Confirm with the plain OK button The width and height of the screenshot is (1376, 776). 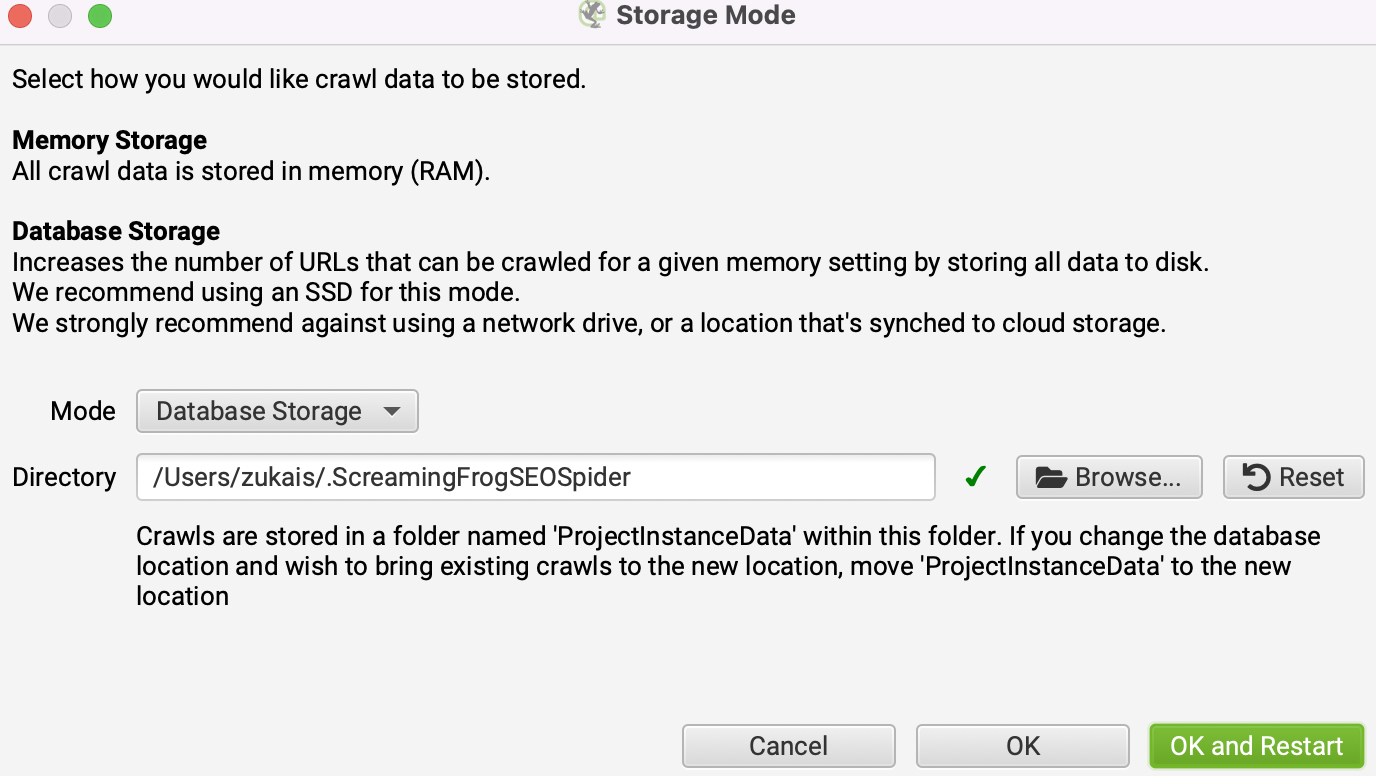click(x=1022, y=746)
